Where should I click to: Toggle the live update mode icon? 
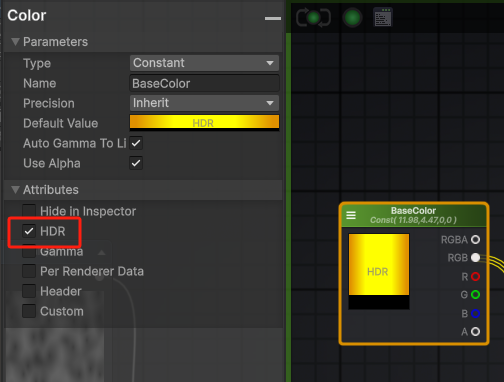tap(313, 18)
